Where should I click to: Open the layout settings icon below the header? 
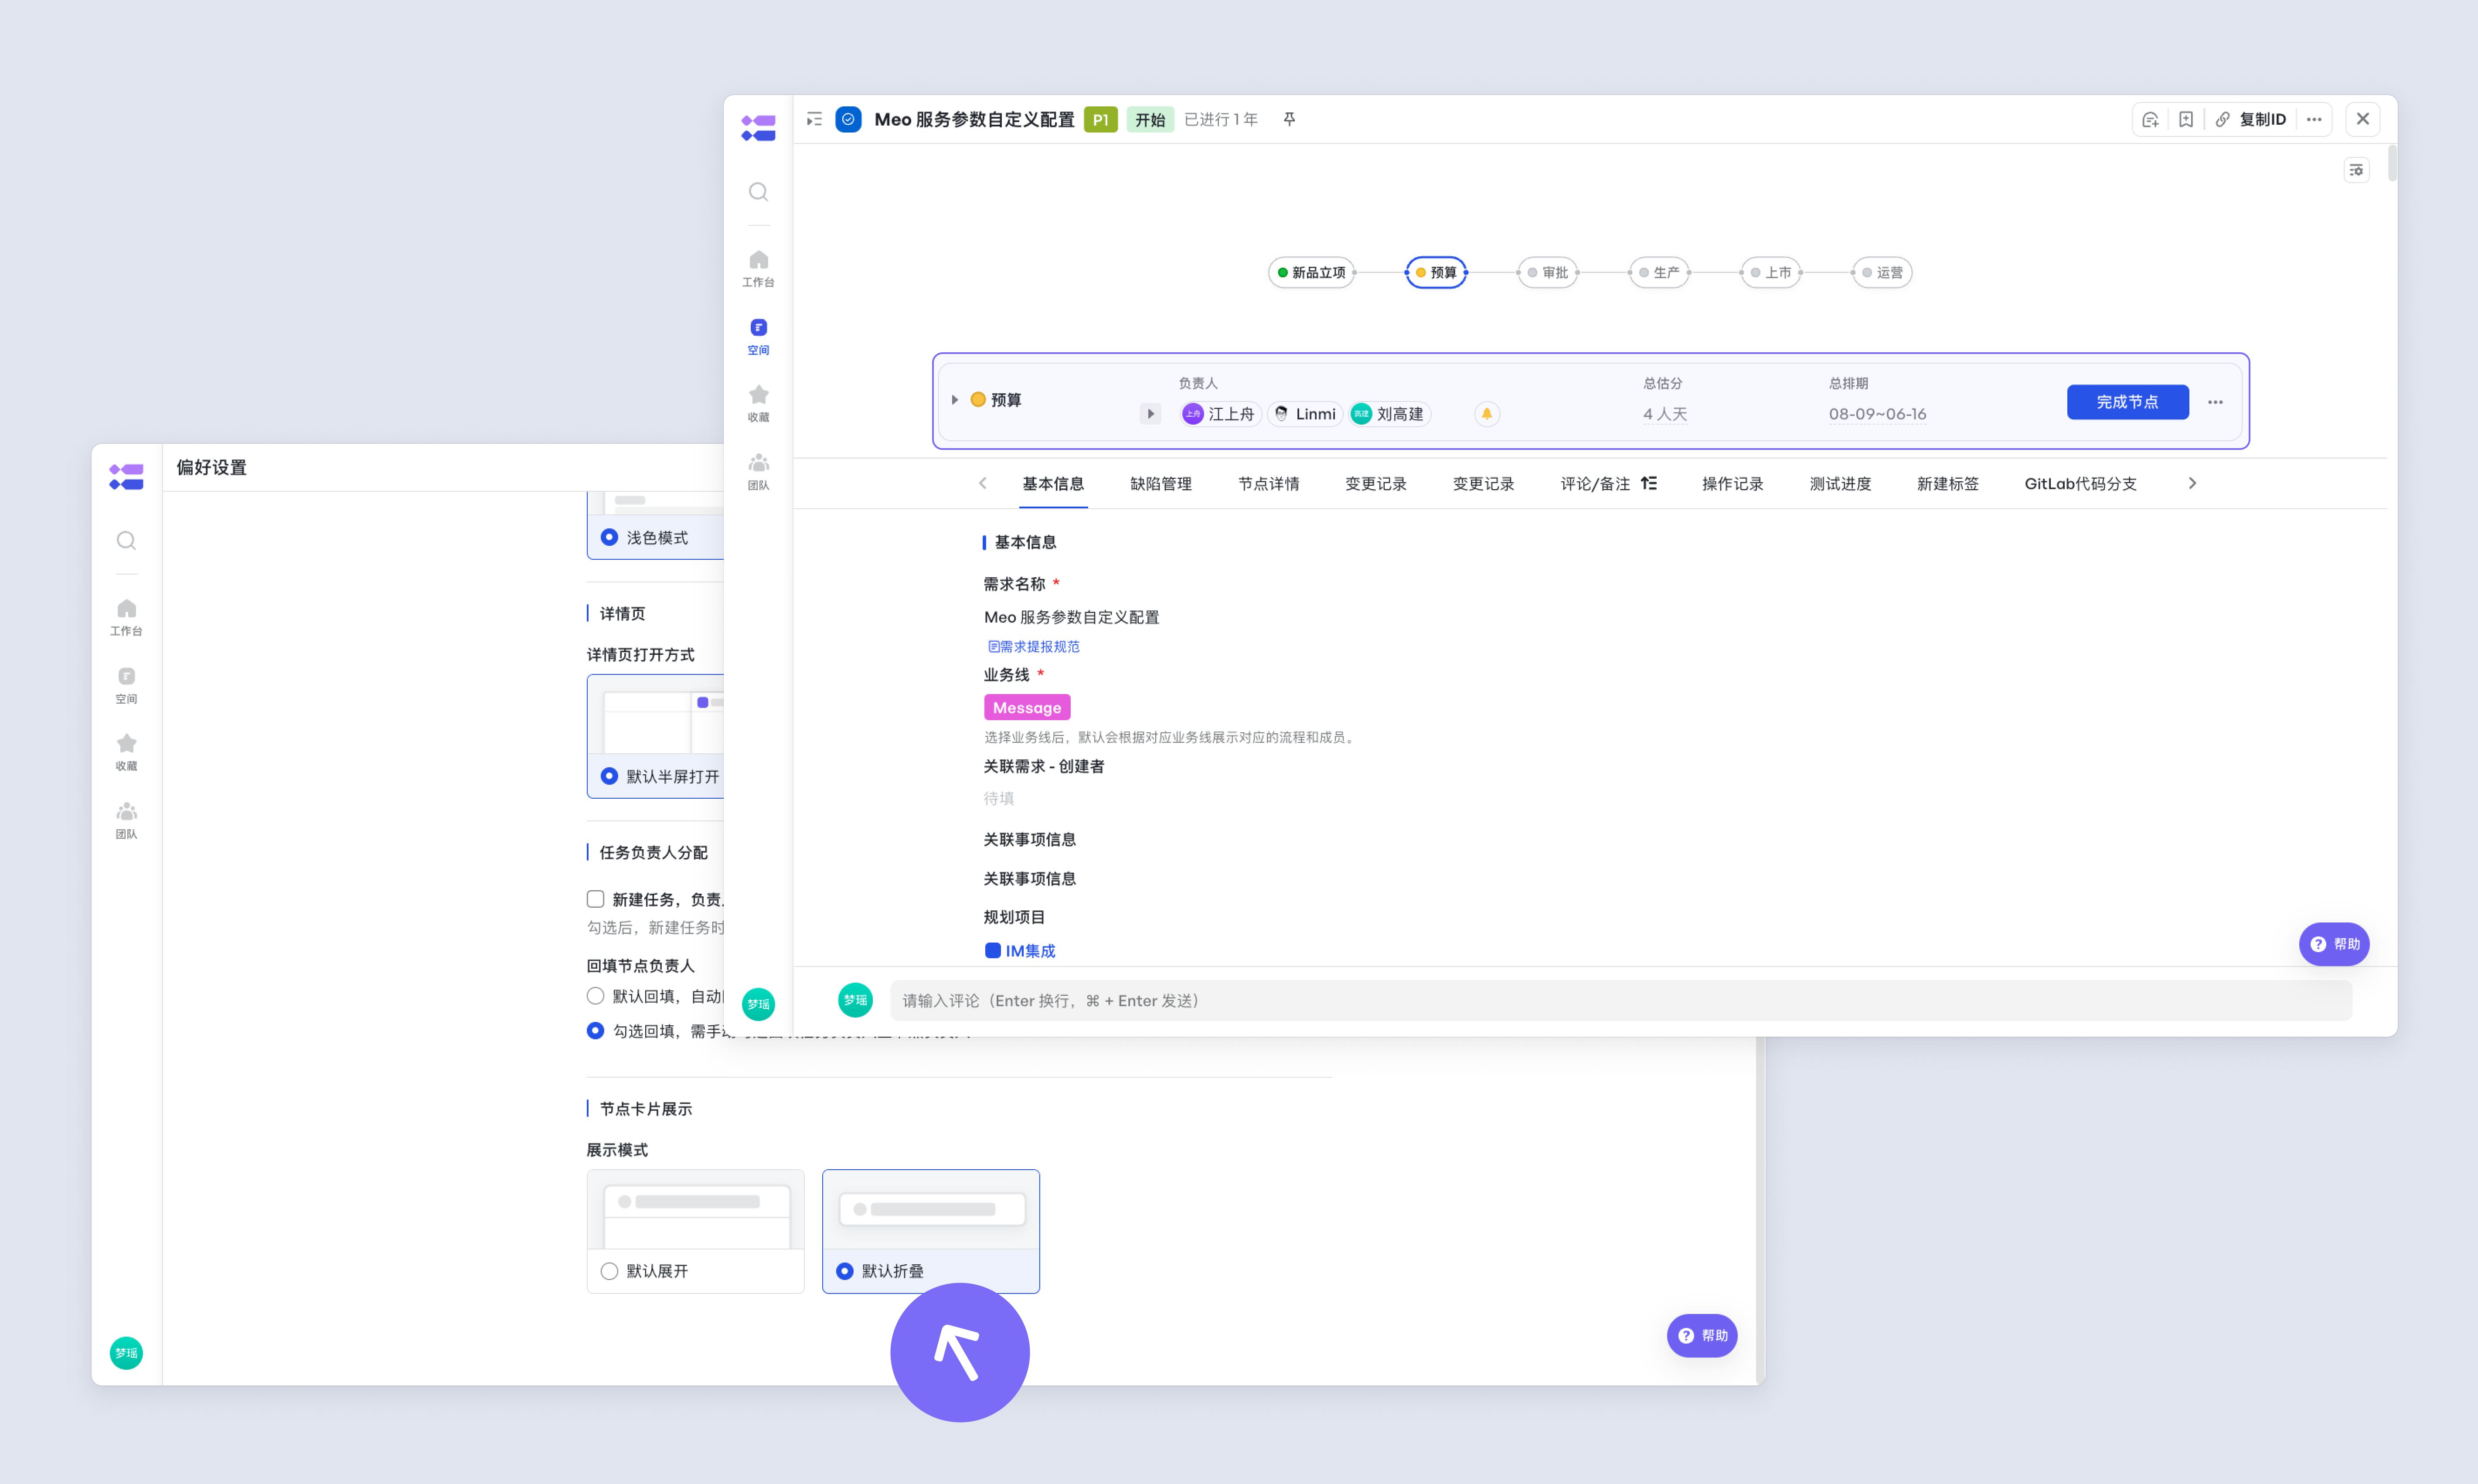2356,170
